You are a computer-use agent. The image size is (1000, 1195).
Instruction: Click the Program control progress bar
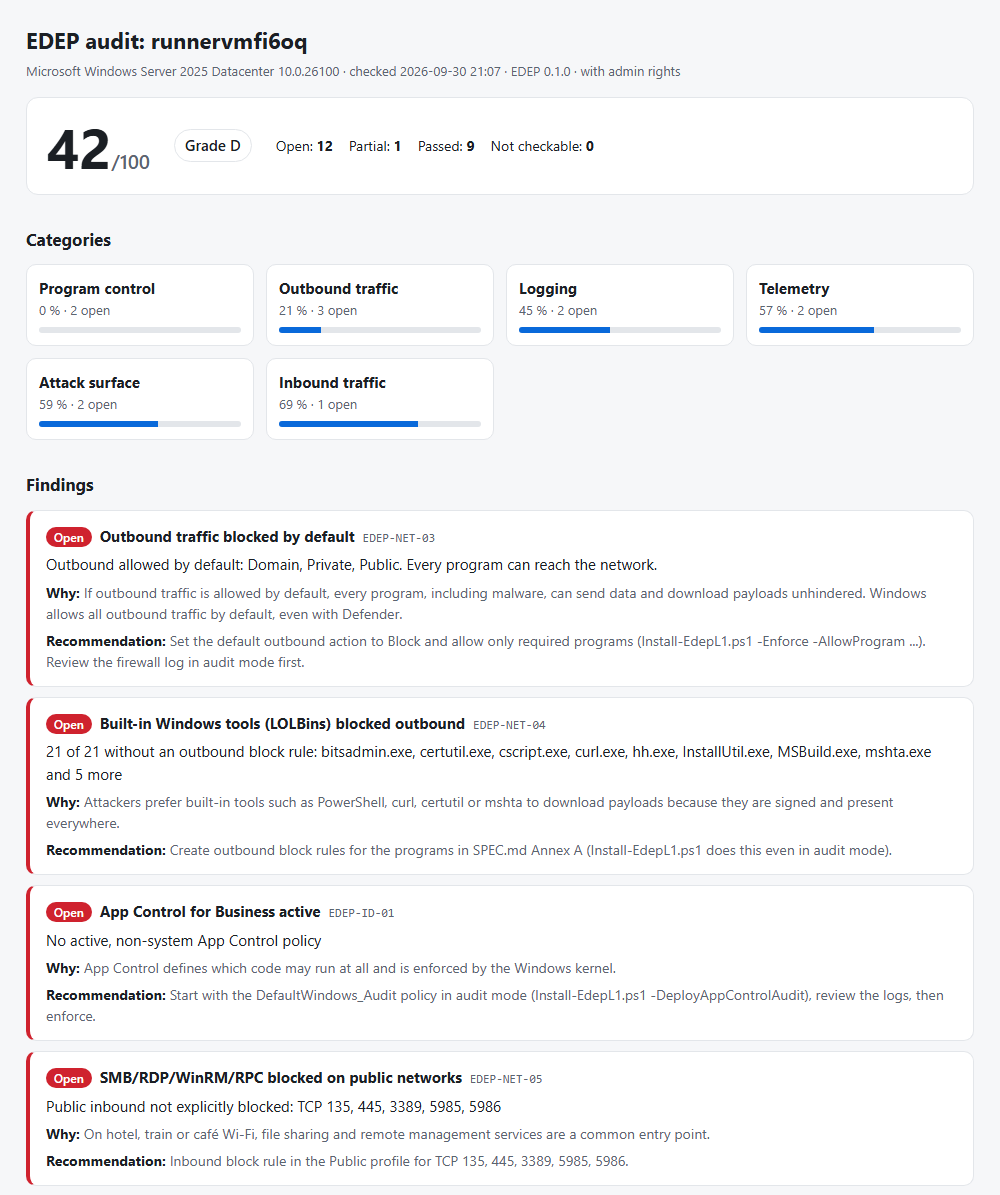coord(140,330)
